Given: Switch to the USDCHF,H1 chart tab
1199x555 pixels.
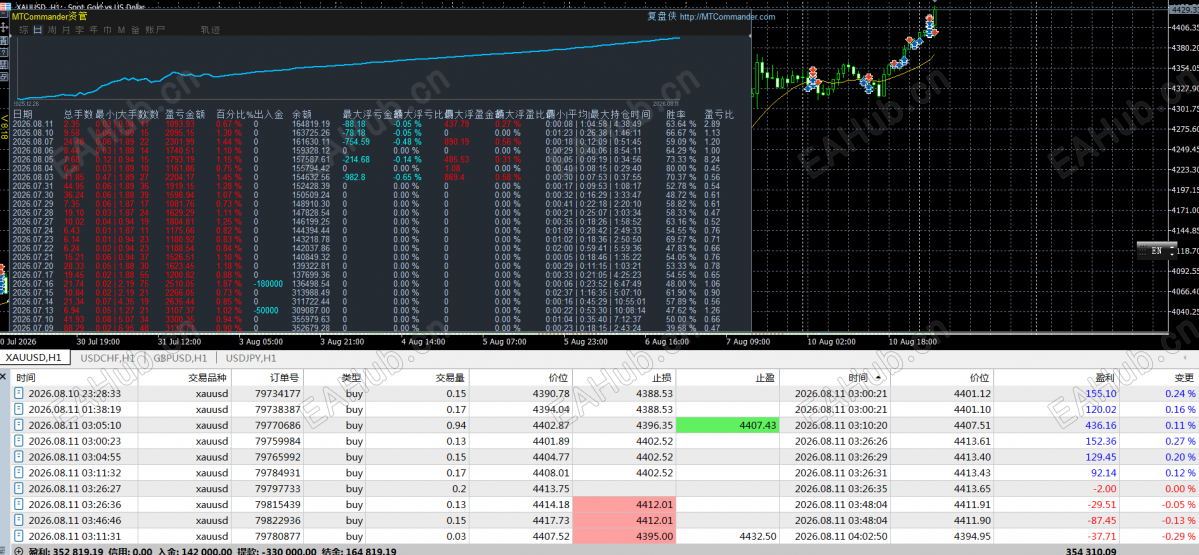Looking at the screenshot, I should (108, 358).
